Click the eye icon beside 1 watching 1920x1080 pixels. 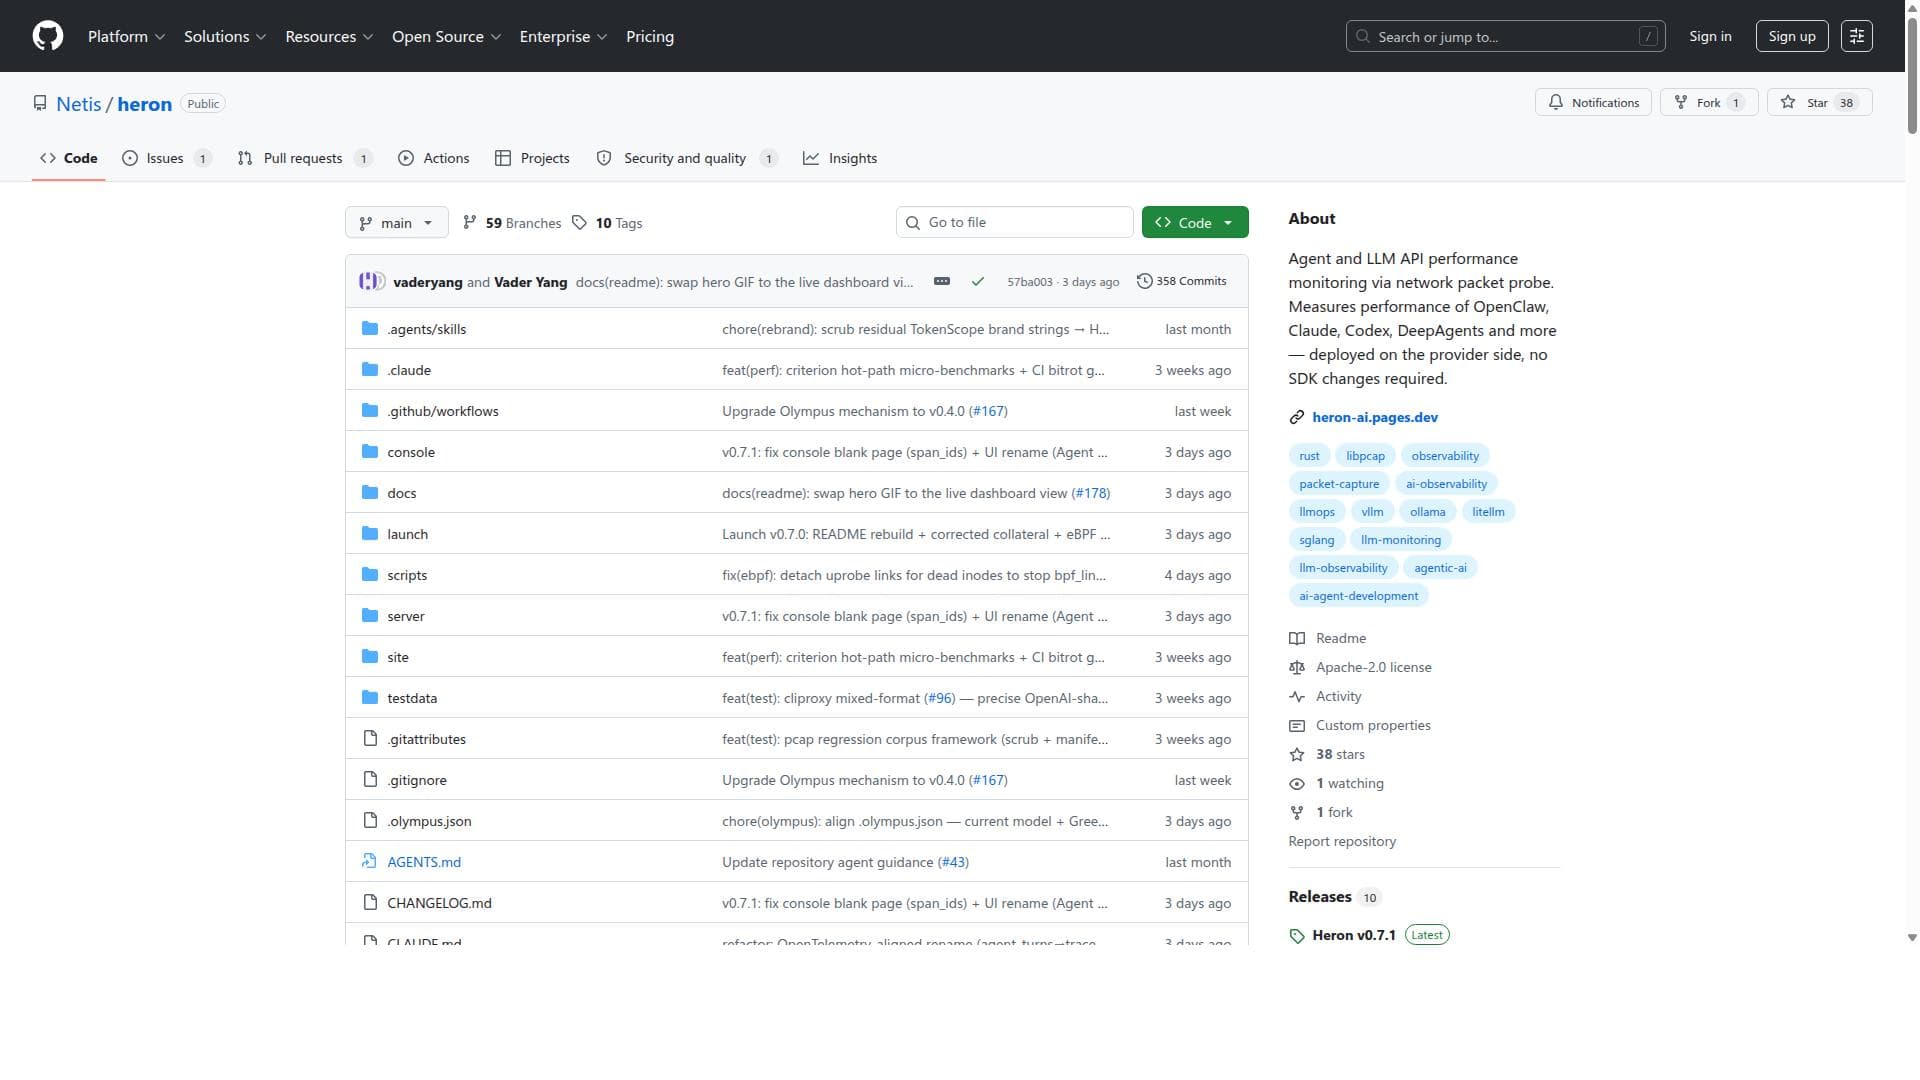coord(1297,784)
